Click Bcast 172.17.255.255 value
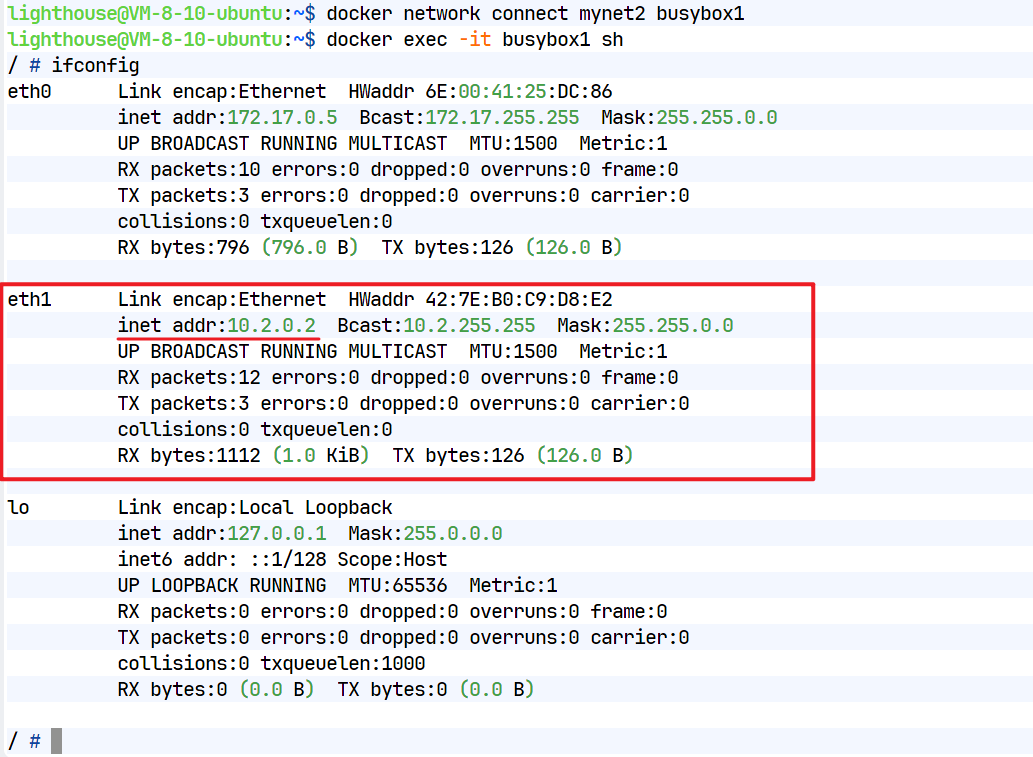Screen dimensions: 1033x757 [x=502, y=117]
